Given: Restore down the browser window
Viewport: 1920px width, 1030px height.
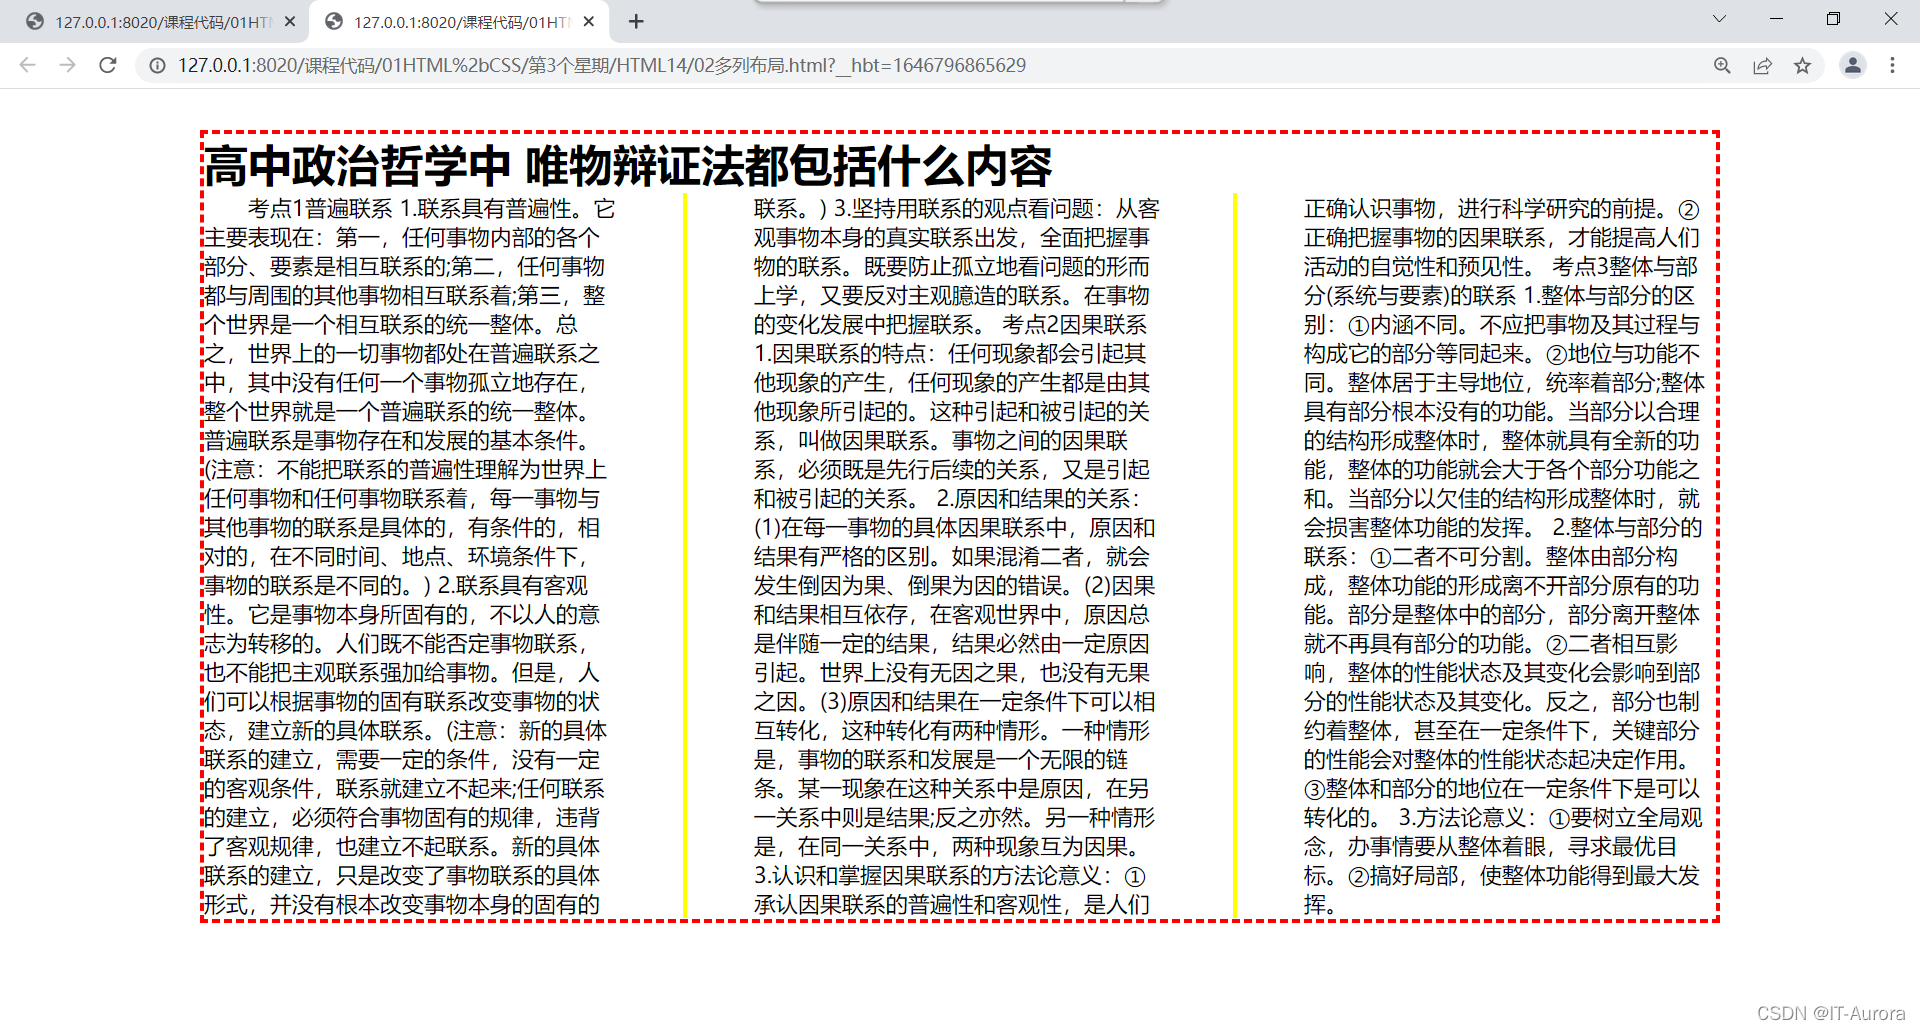Looking at the screenshot, I should click(1833, 19).
